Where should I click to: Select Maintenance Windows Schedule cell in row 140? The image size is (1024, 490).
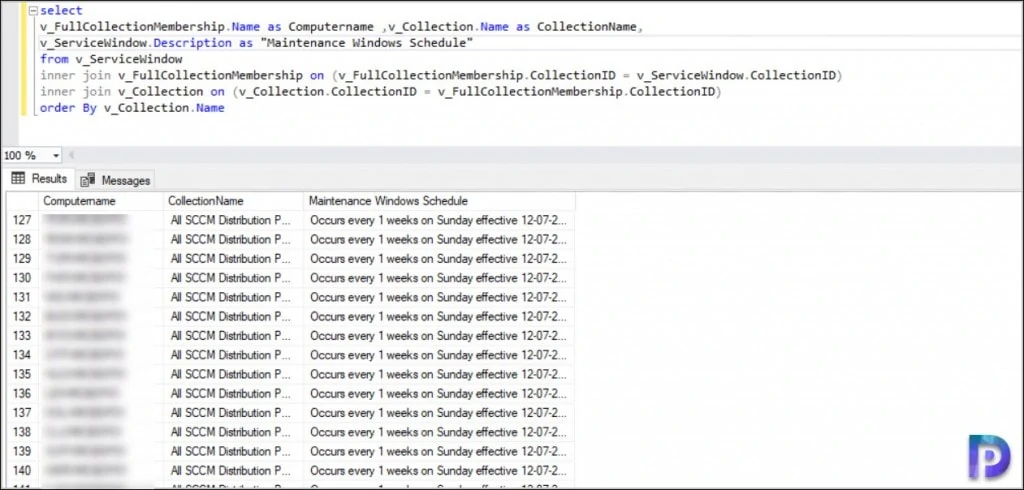click(x=440, y=470)
